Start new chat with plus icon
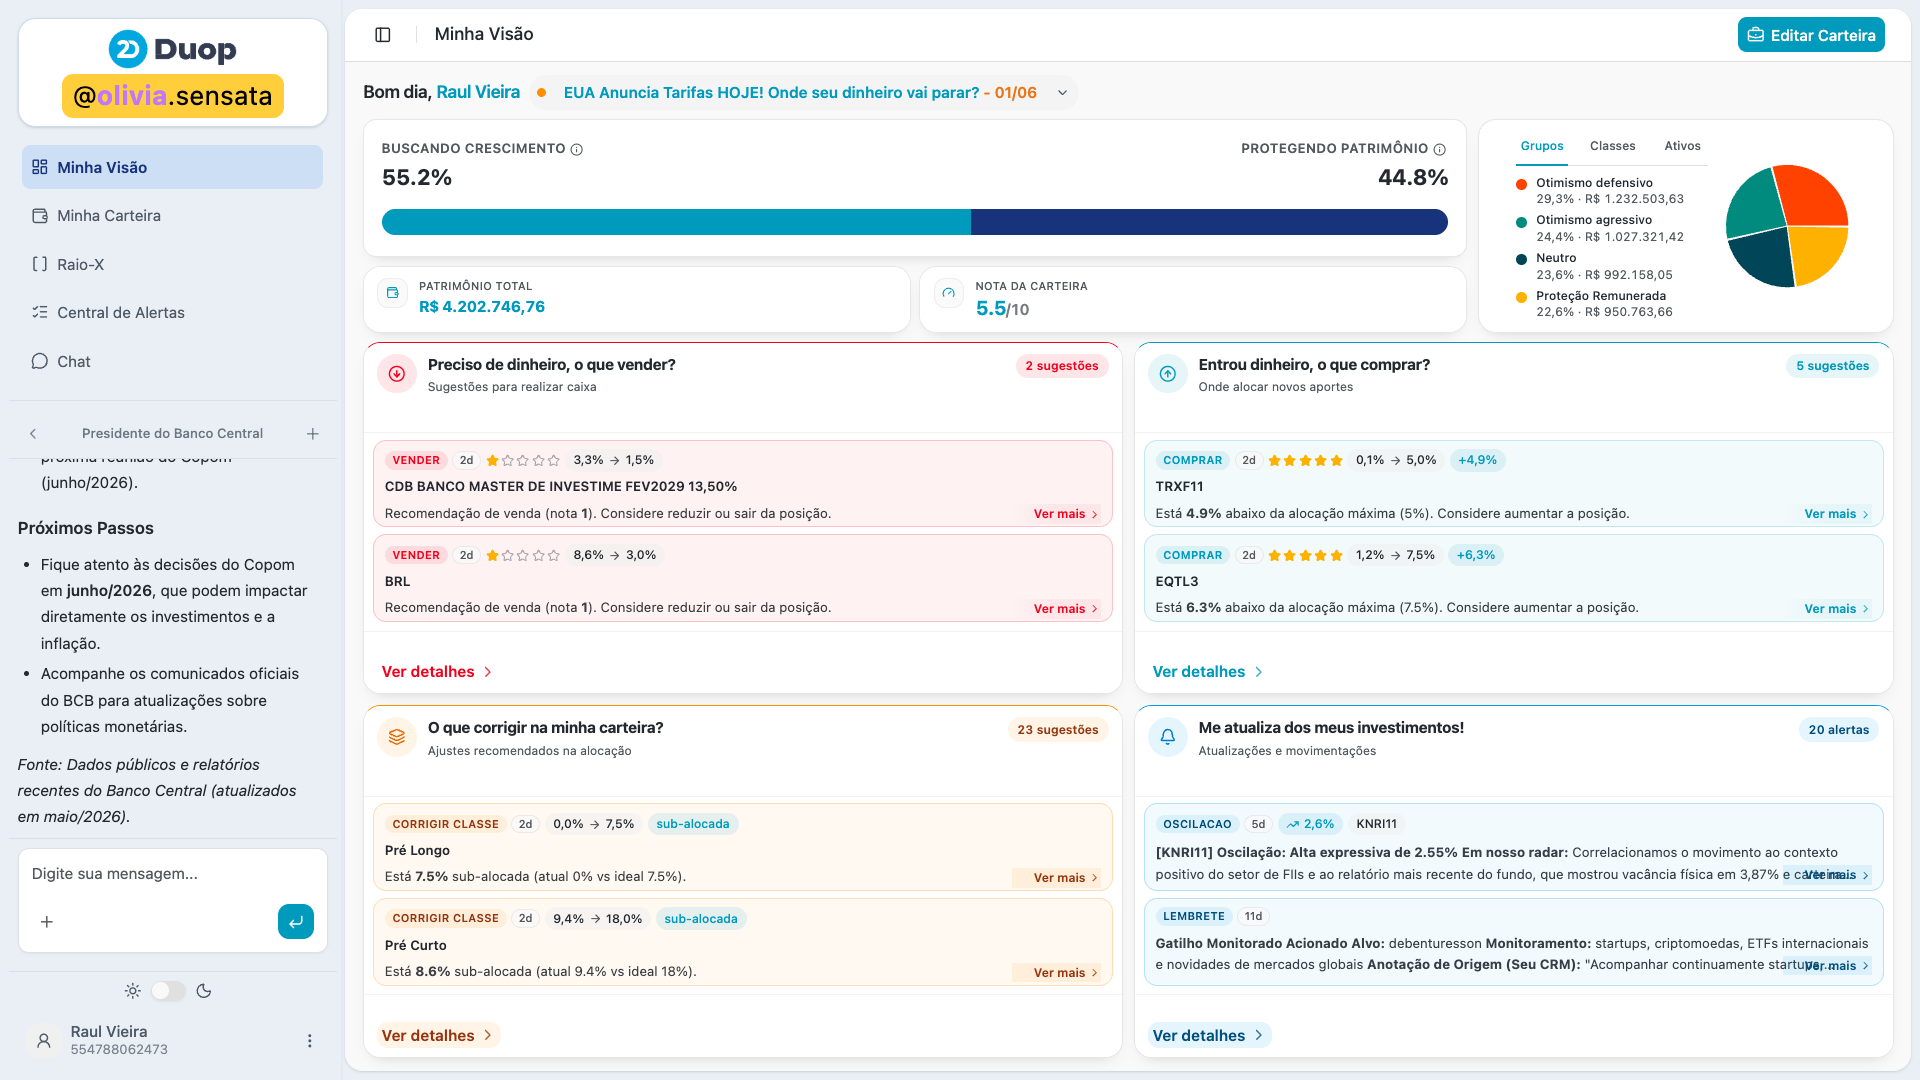The image size is (1920, 1080). pyautogui.click(x=313, y=434)
